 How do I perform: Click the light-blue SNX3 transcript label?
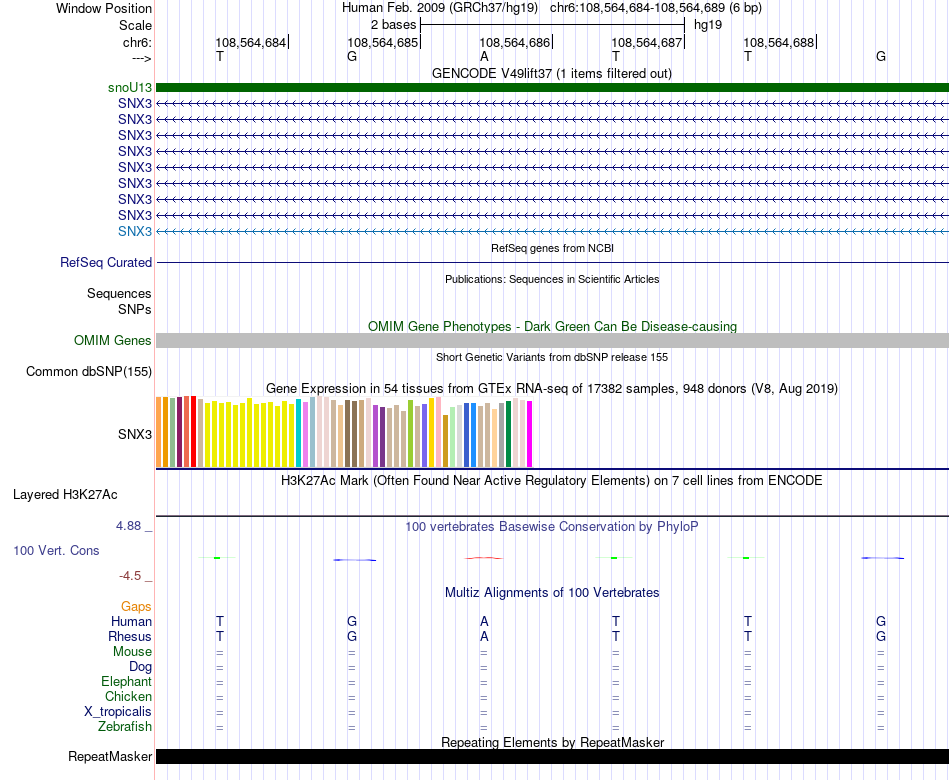pos(135,232)
